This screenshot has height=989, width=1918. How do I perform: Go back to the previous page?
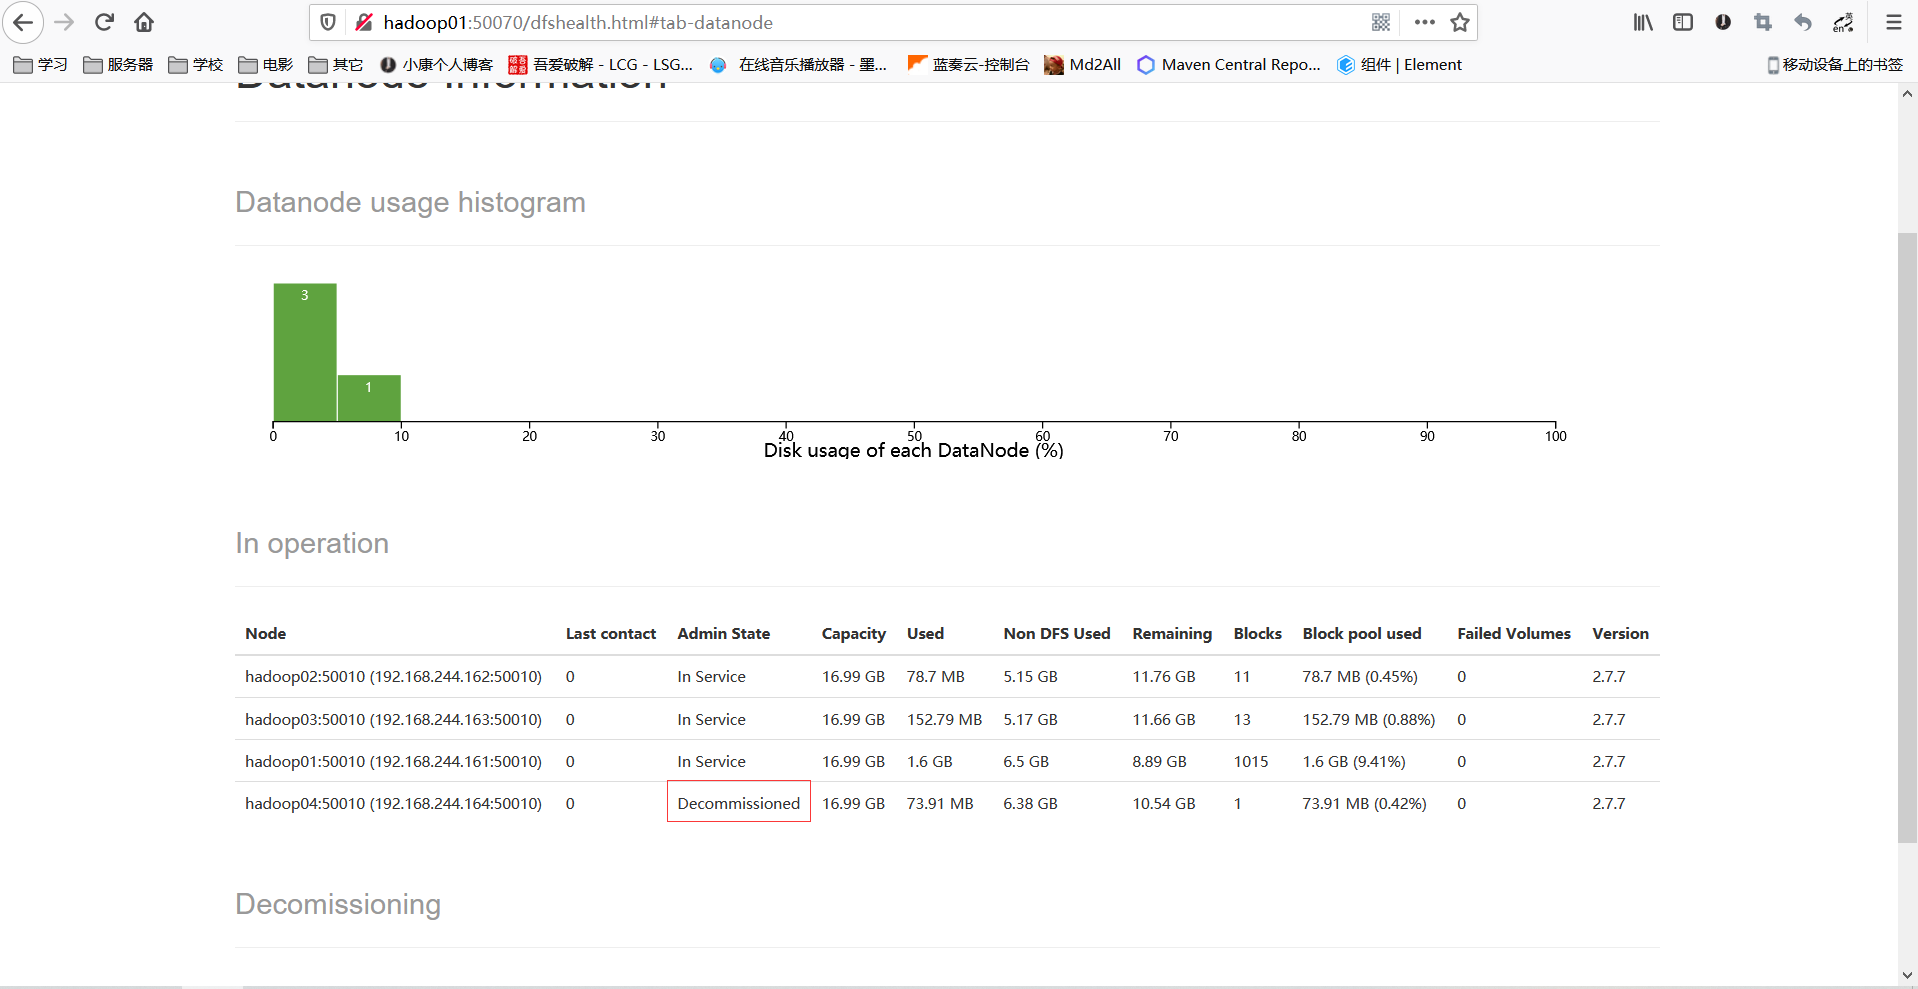pyautogui.click(x=23, y=22)
